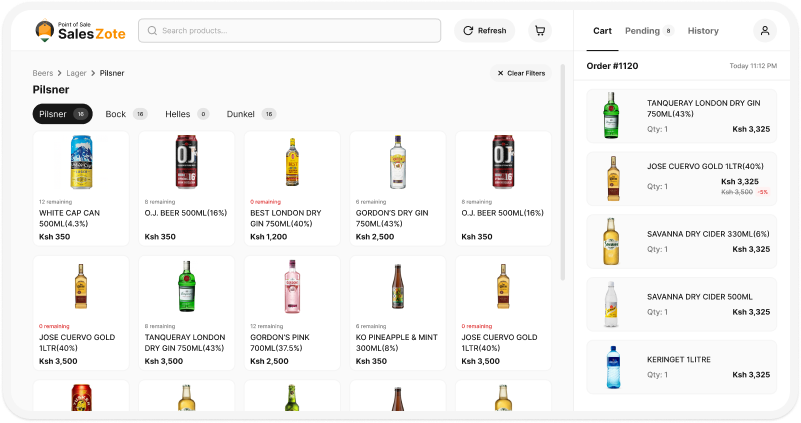This screenshot has width=801, height=423.
Task: Click the Tanqueray bottle image in product grid
Action: click(186, 287)
